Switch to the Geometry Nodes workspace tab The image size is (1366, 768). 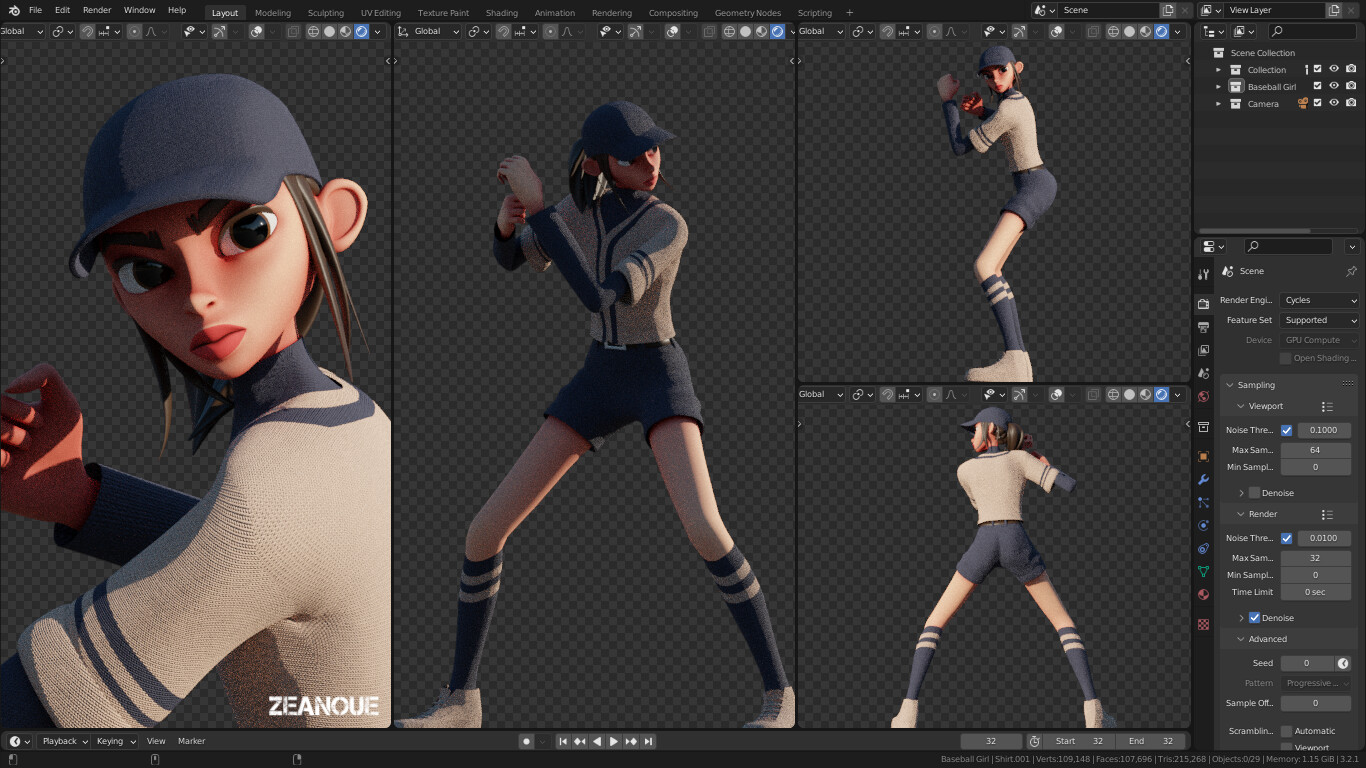point(748,13)
